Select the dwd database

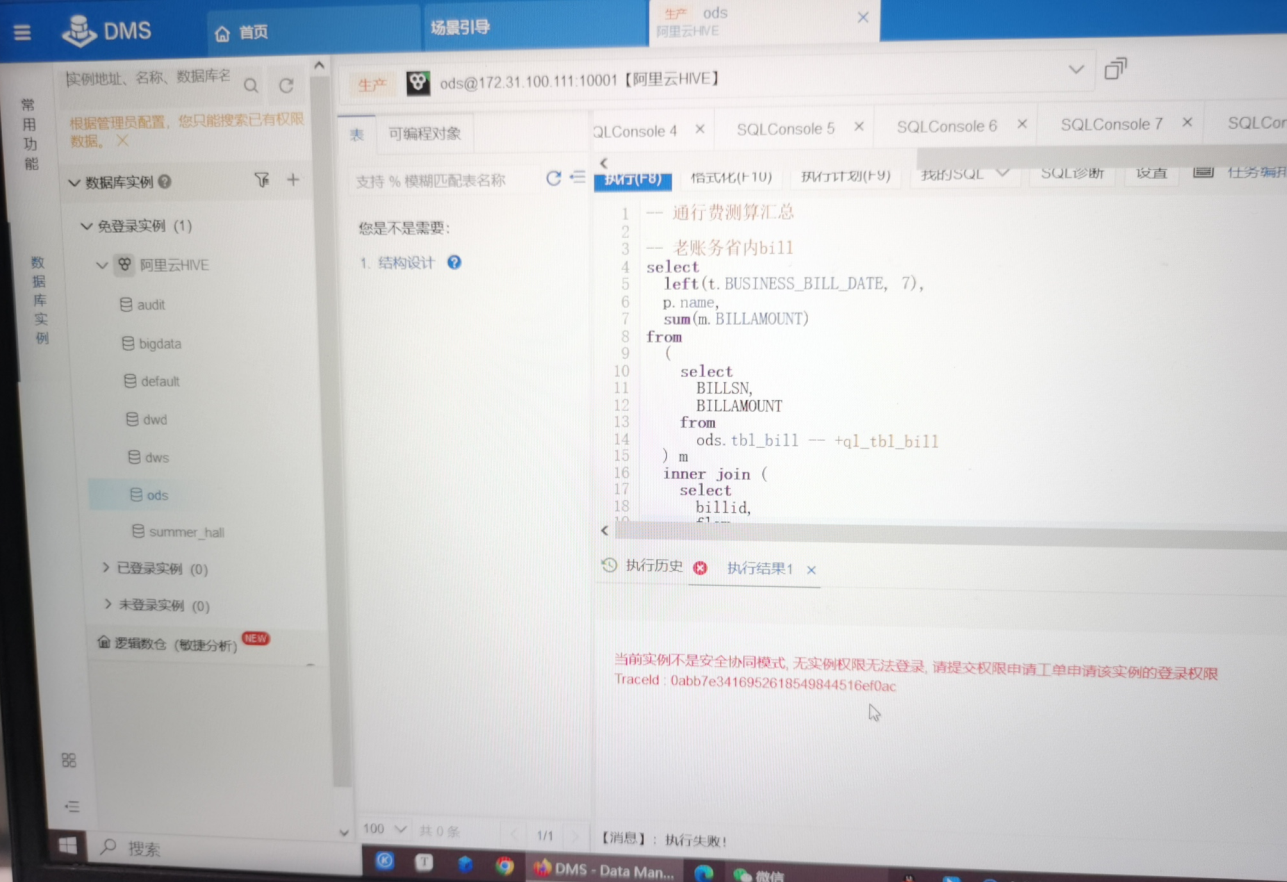[x=147, y=419]
